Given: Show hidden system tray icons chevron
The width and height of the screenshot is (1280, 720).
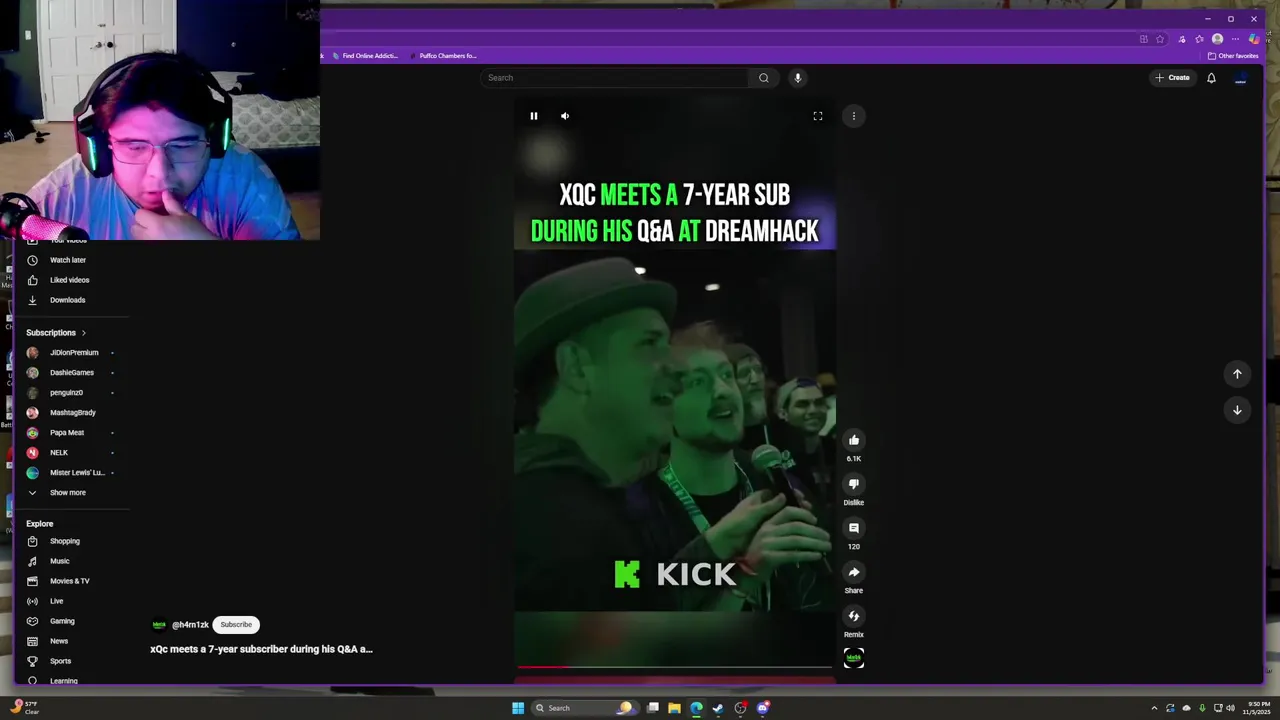Looking at the screenshot, I should [x=1154, y=708].
